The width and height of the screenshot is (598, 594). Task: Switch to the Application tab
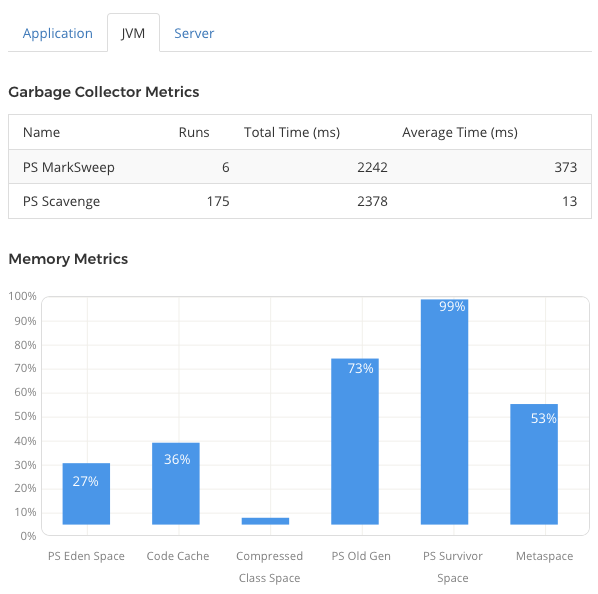[x=58, y=34]
